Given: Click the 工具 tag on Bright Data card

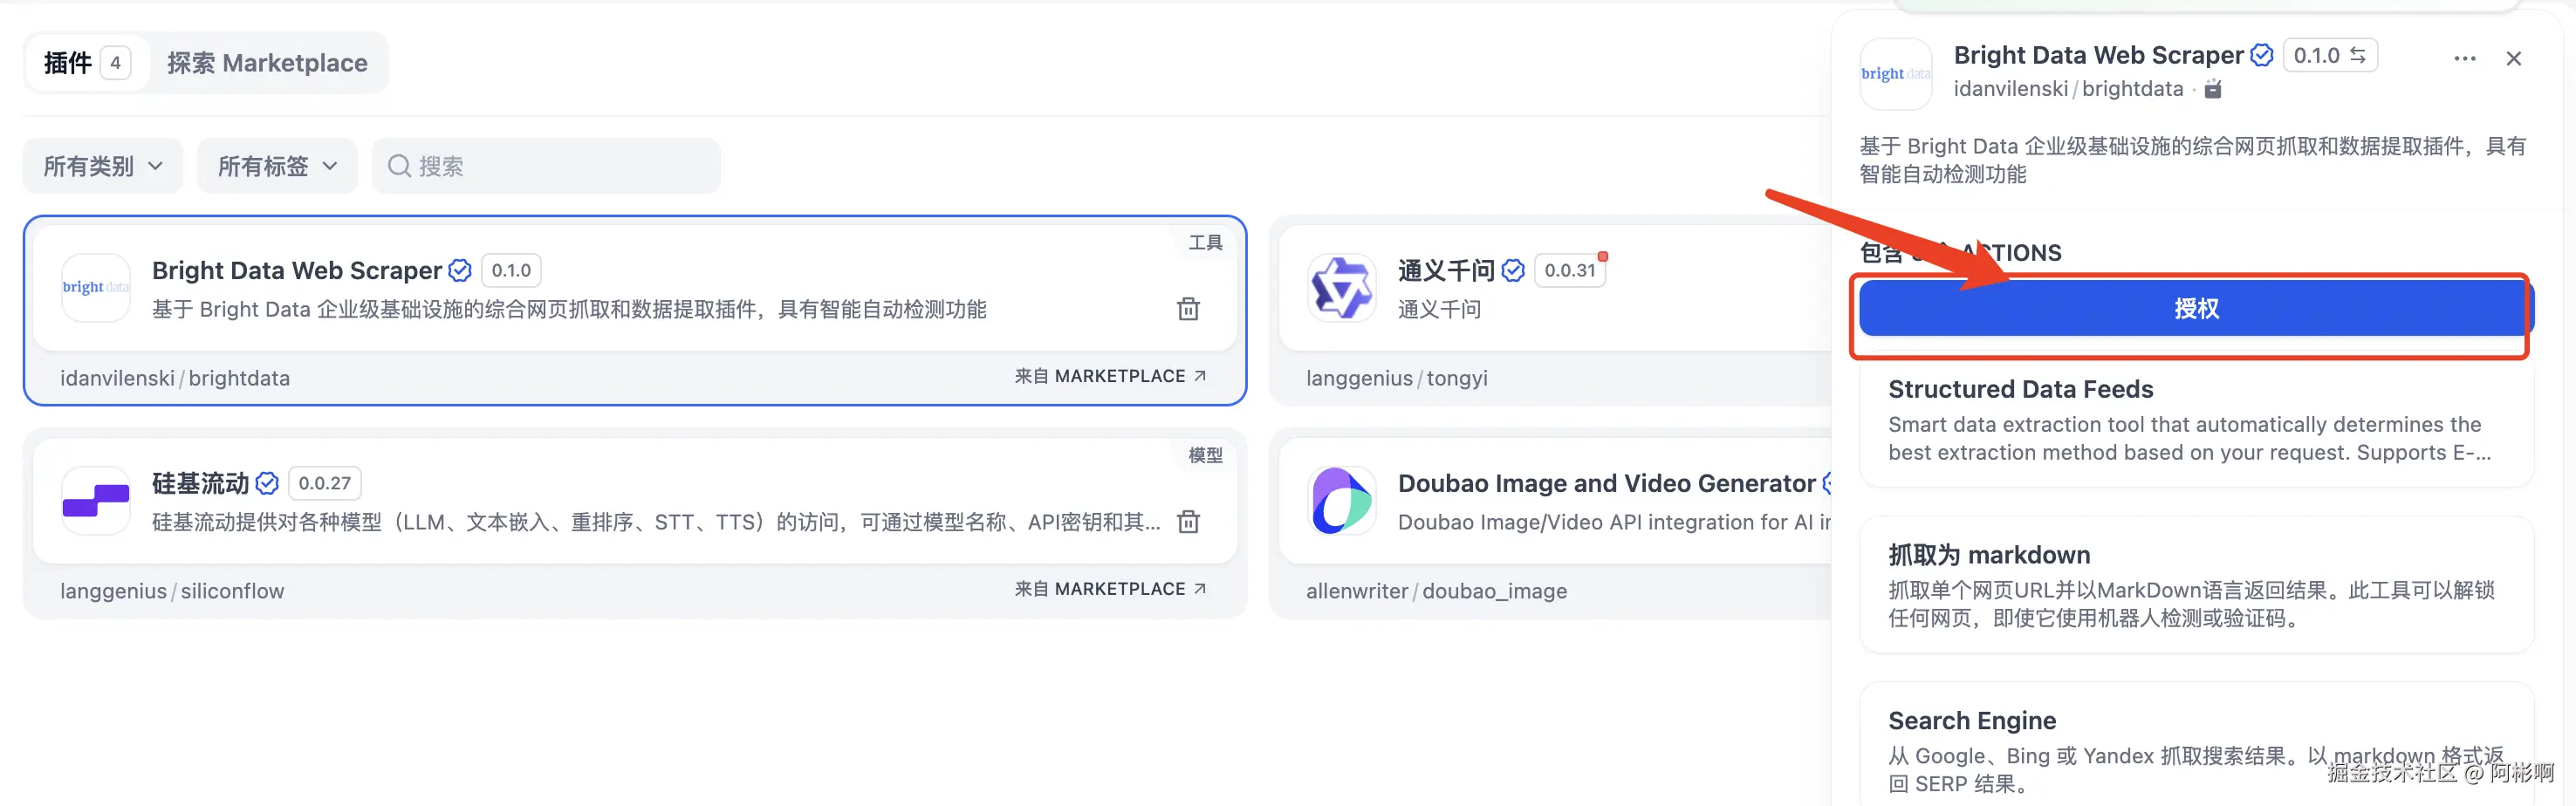Looking at the screenshot, I should click(x=1205, y=243).
